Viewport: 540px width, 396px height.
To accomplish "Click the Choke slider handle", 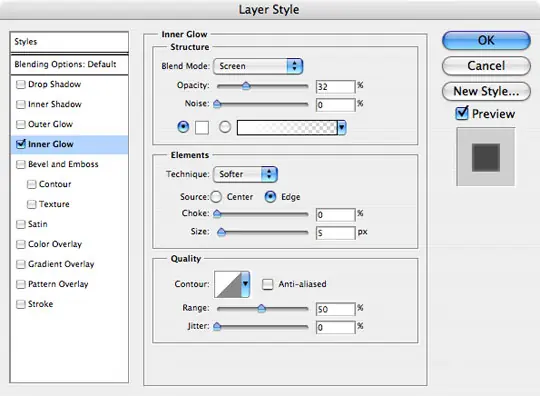I will tap(217, 214).
